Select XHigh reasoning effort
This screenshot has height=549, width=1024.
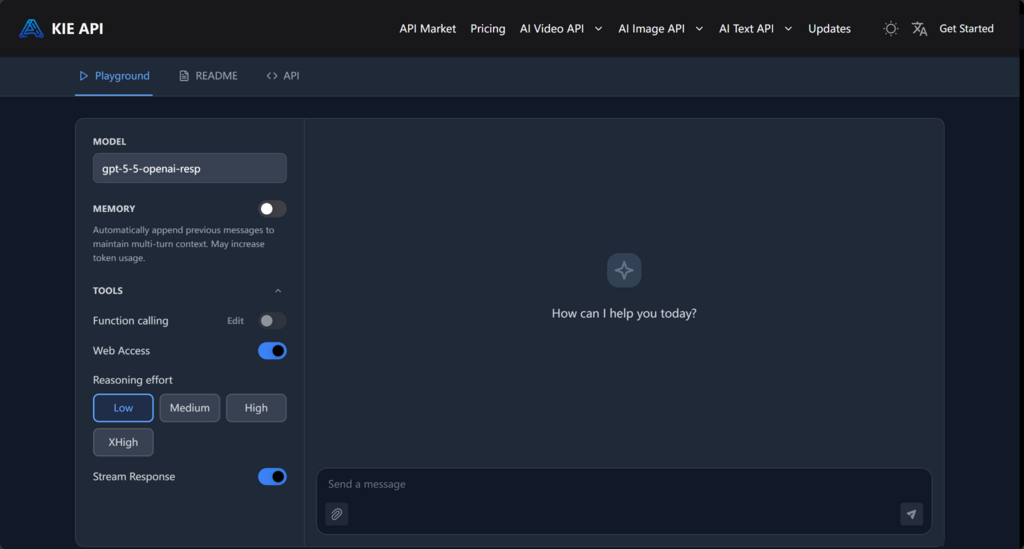[123, 443]
